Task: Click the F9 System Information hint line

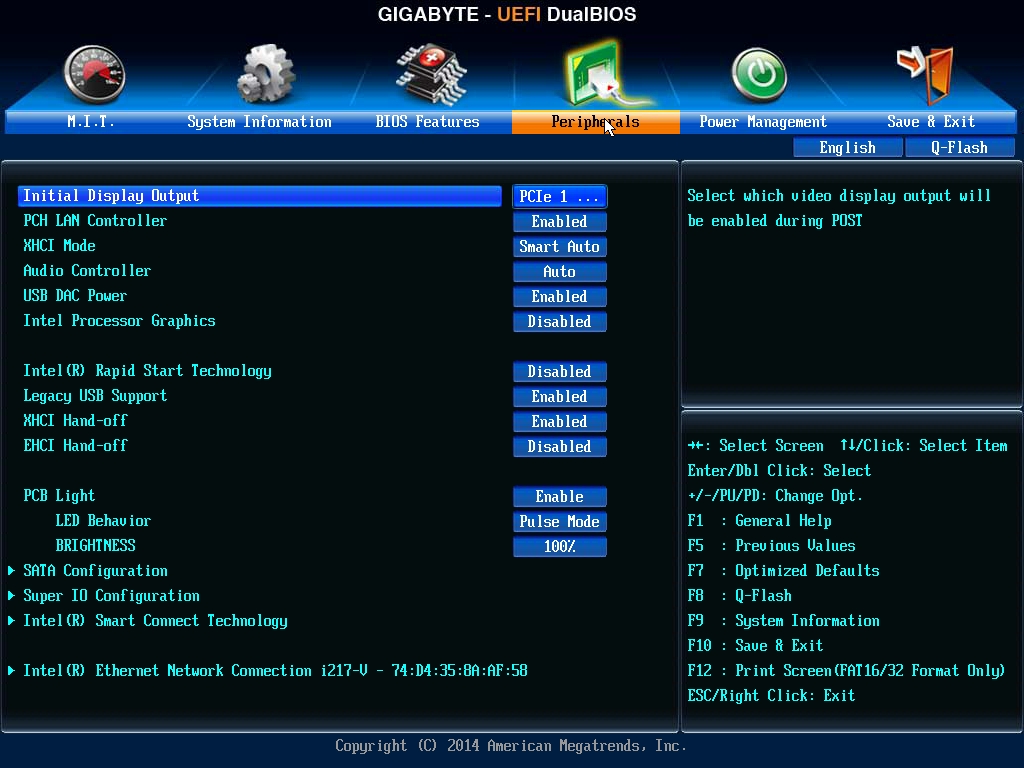Action: coord(784,620)
